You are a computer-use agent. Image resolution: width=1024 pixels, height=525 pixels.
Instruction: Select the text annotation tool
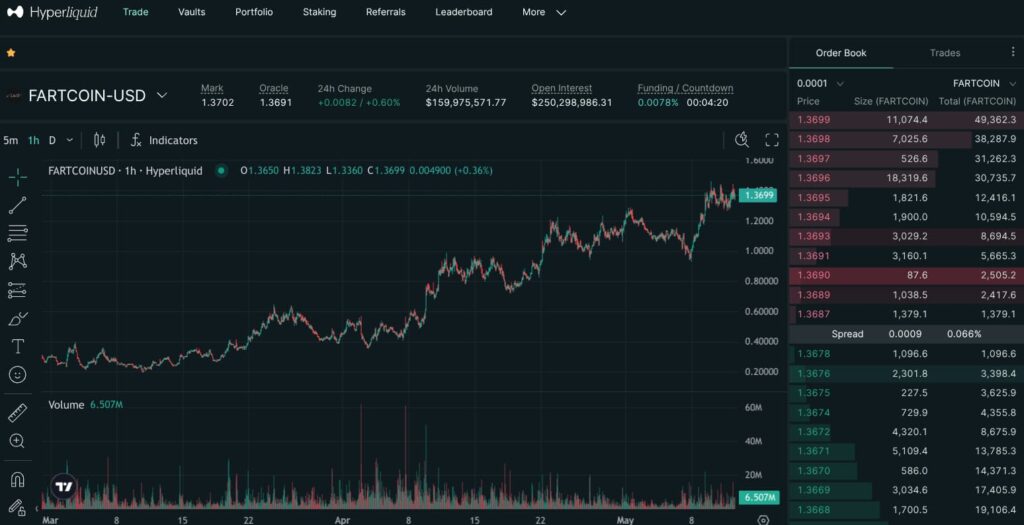18,346
